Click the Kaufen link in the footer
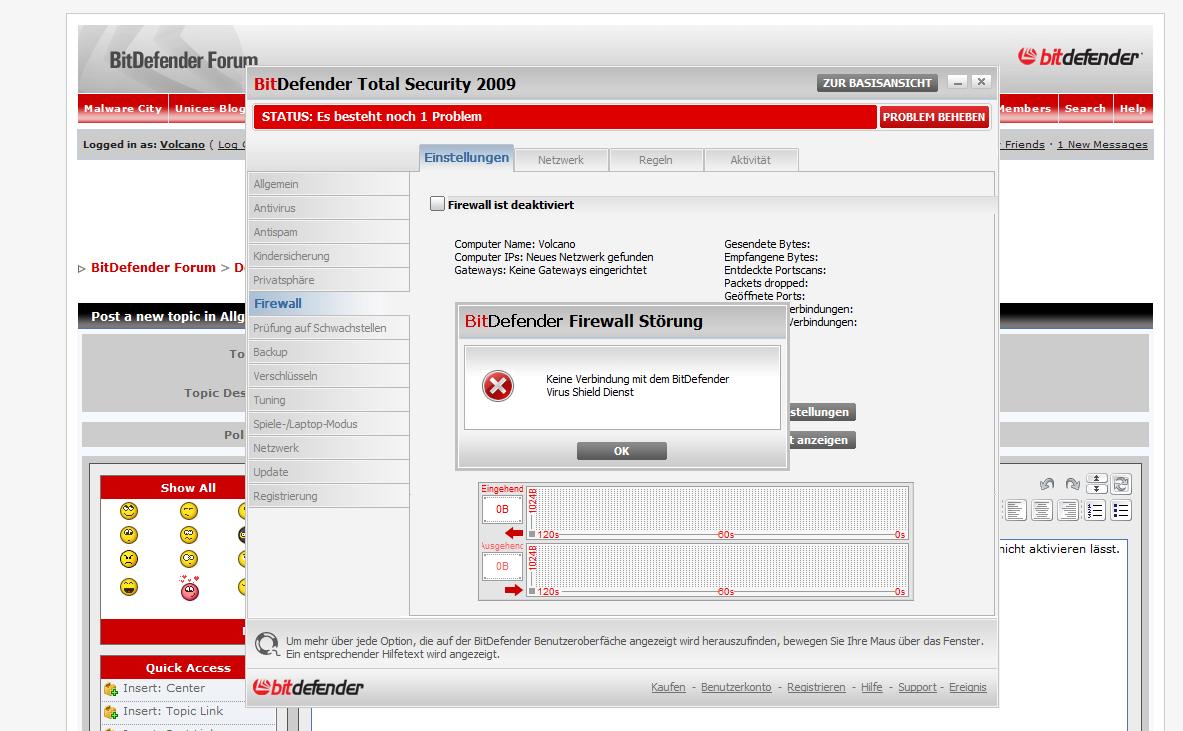1183x731 pixels. 668,687
